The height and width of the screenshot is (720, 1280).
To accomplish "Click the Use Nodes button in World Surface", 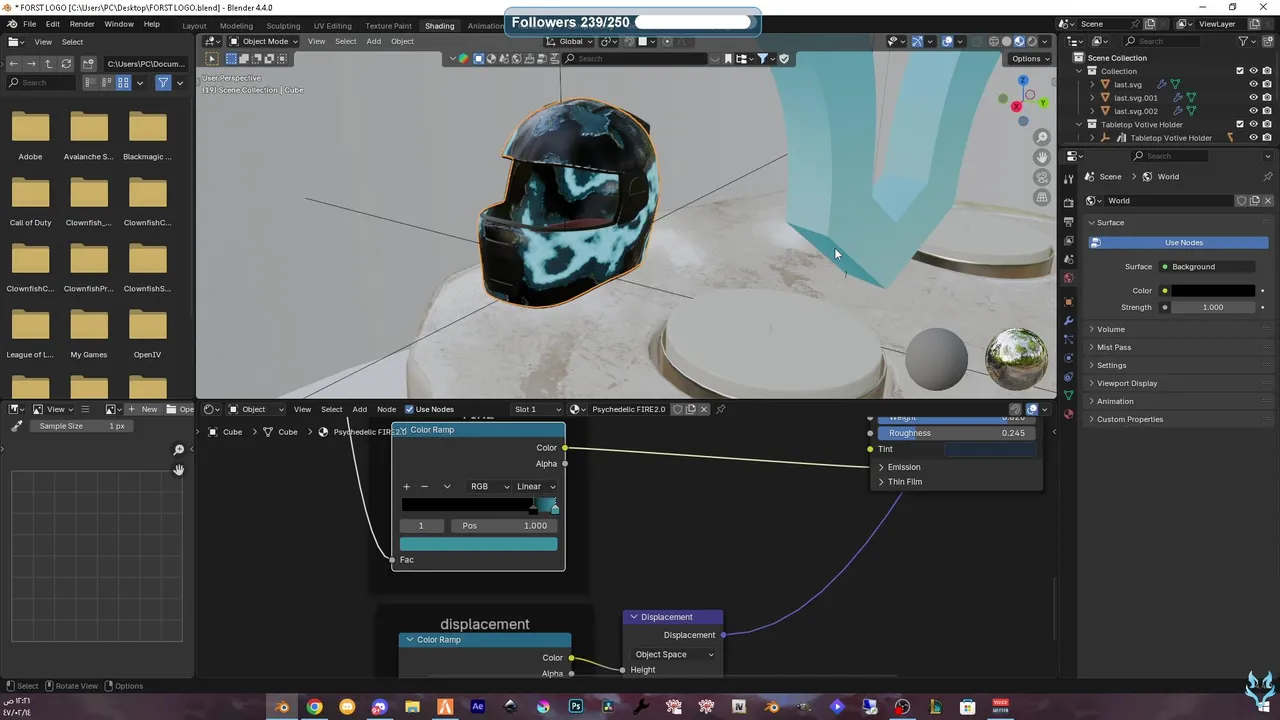I will pos(1179,243).
